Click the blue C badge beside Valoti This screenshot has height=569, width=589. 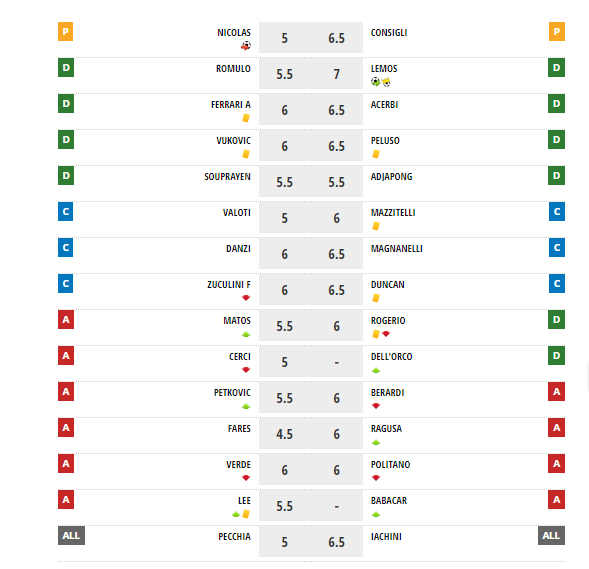coord(65,211)
